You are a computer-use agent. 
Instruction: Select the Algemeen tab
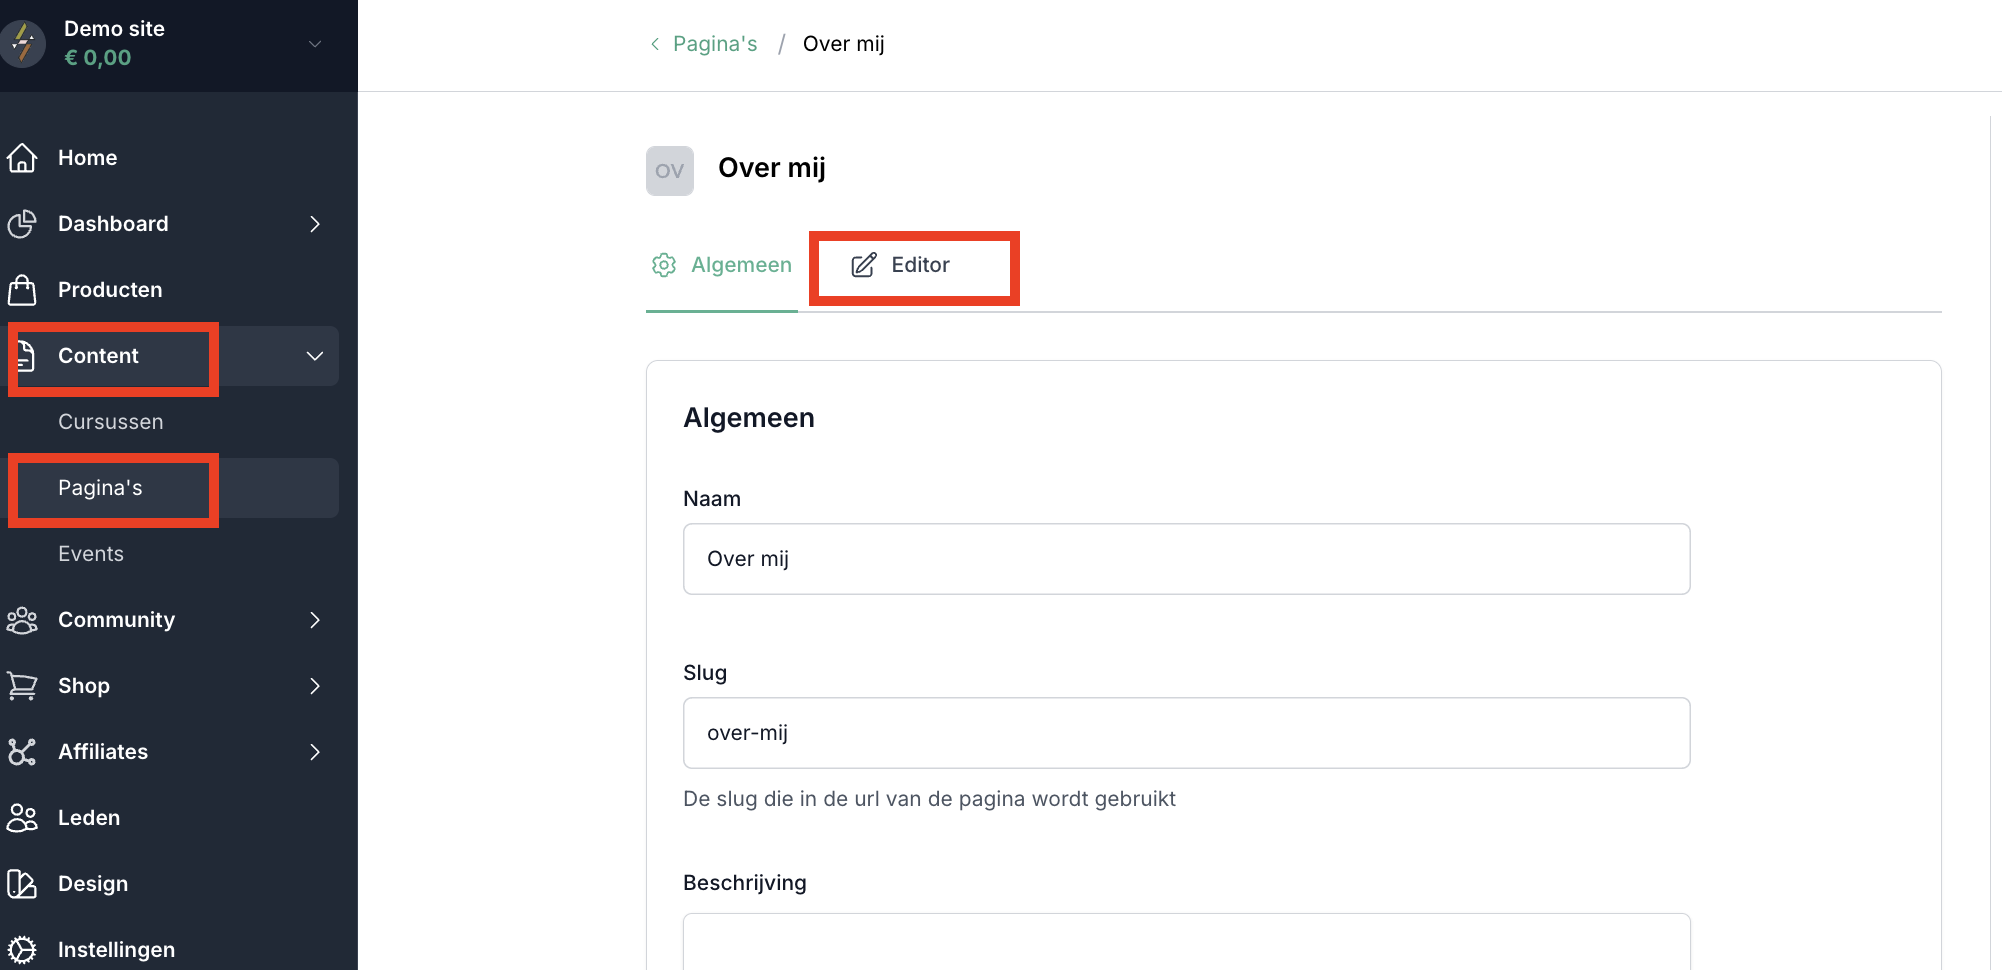pos(722,265)
